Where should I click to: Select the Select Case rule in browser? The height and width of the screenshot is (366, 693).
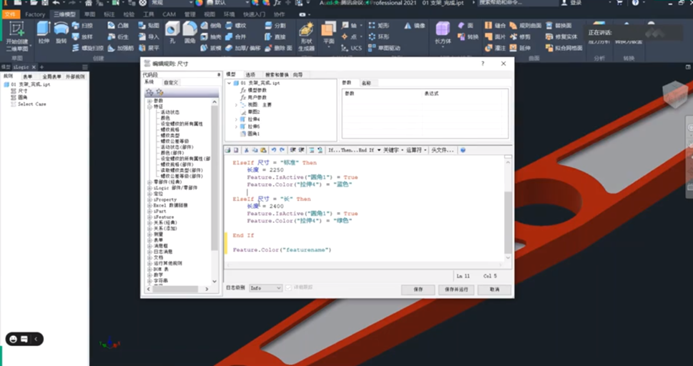32,104
